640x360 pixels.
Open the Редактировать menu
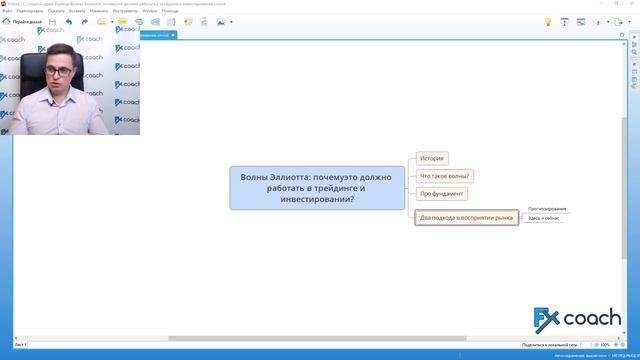pos(30,11)
